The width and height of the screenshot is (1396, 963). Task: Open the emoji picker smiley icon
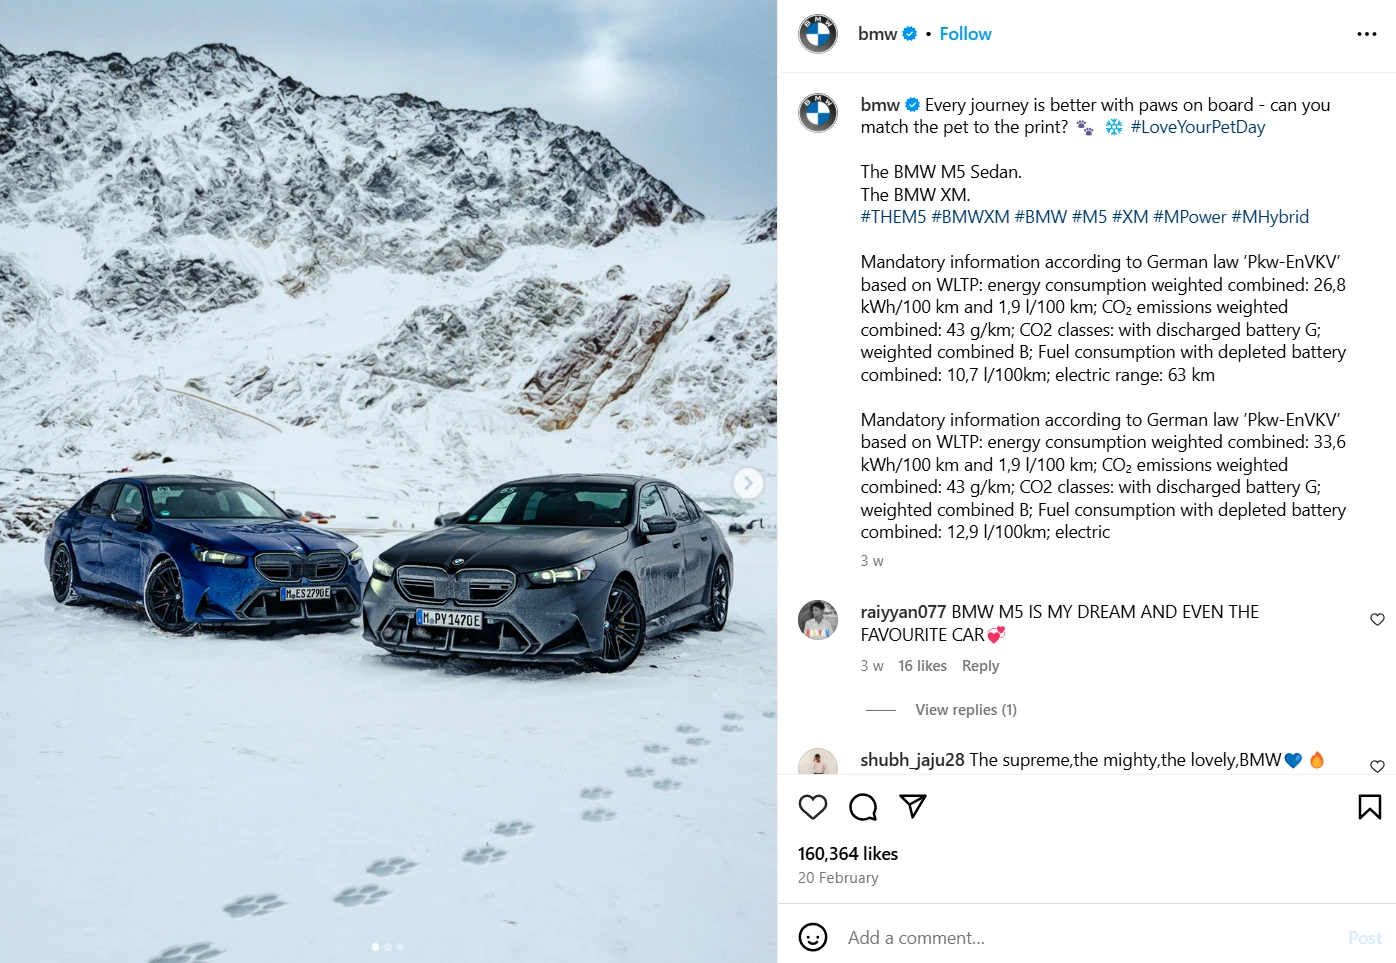[x=813, y=937]
